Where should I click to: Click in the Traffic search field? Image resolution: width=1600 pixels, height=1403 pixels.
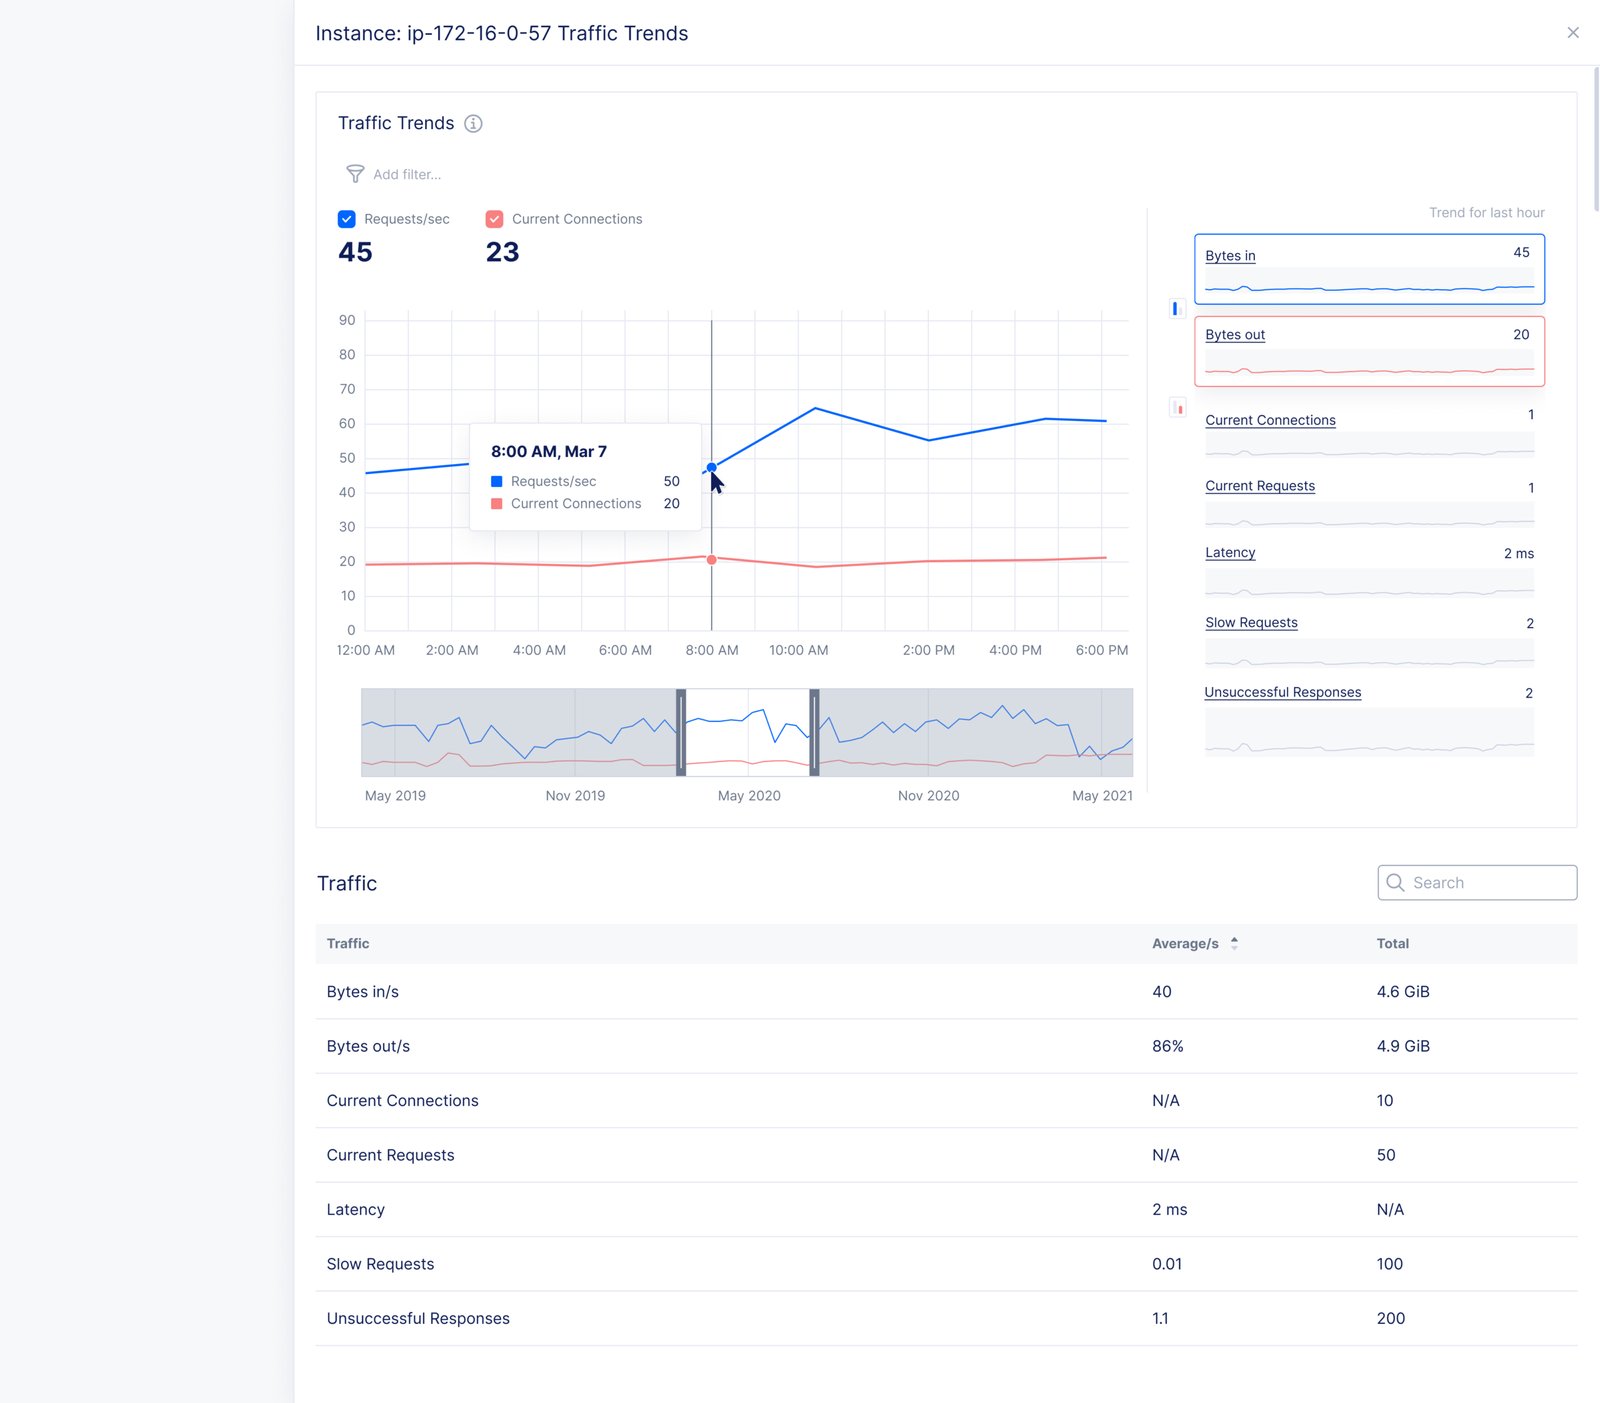coord(1488,883)
